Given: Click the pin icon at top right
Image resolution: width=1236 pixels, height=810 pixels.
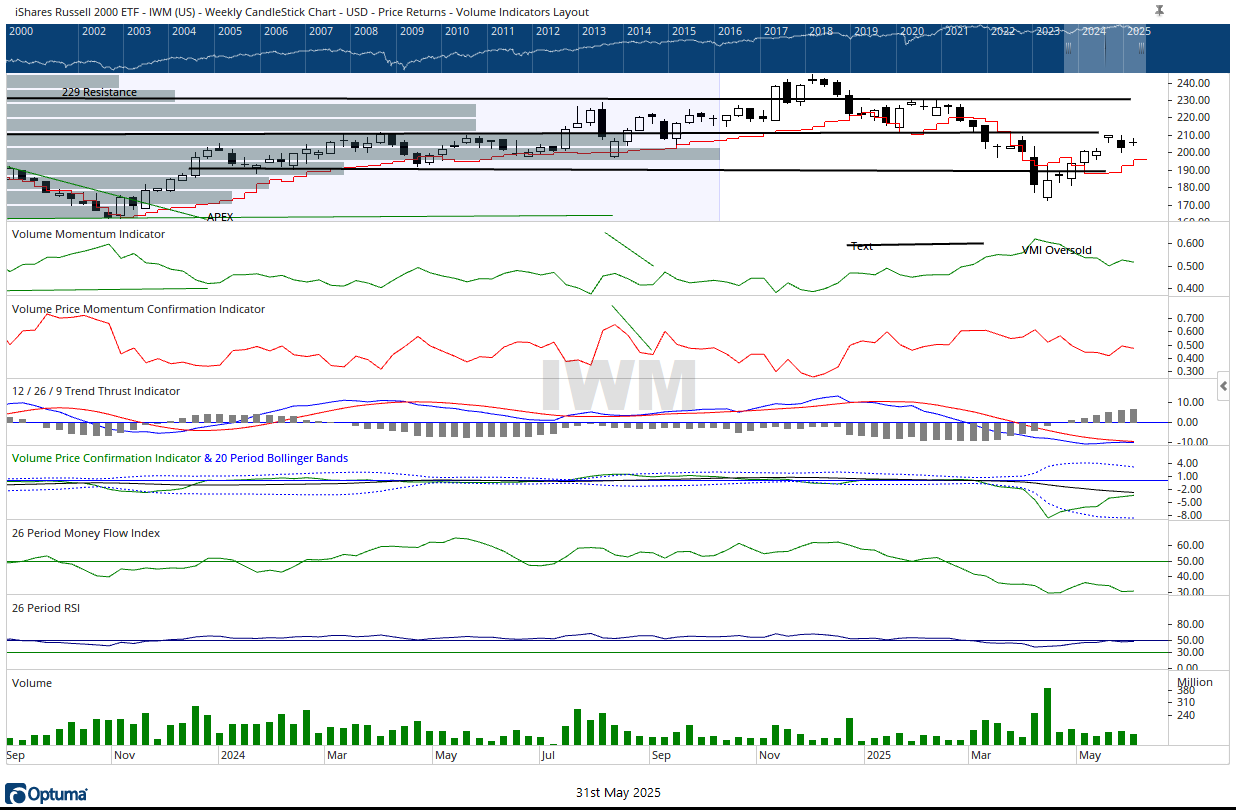Looking at the screenshot, I should [x=1159, y=10].
